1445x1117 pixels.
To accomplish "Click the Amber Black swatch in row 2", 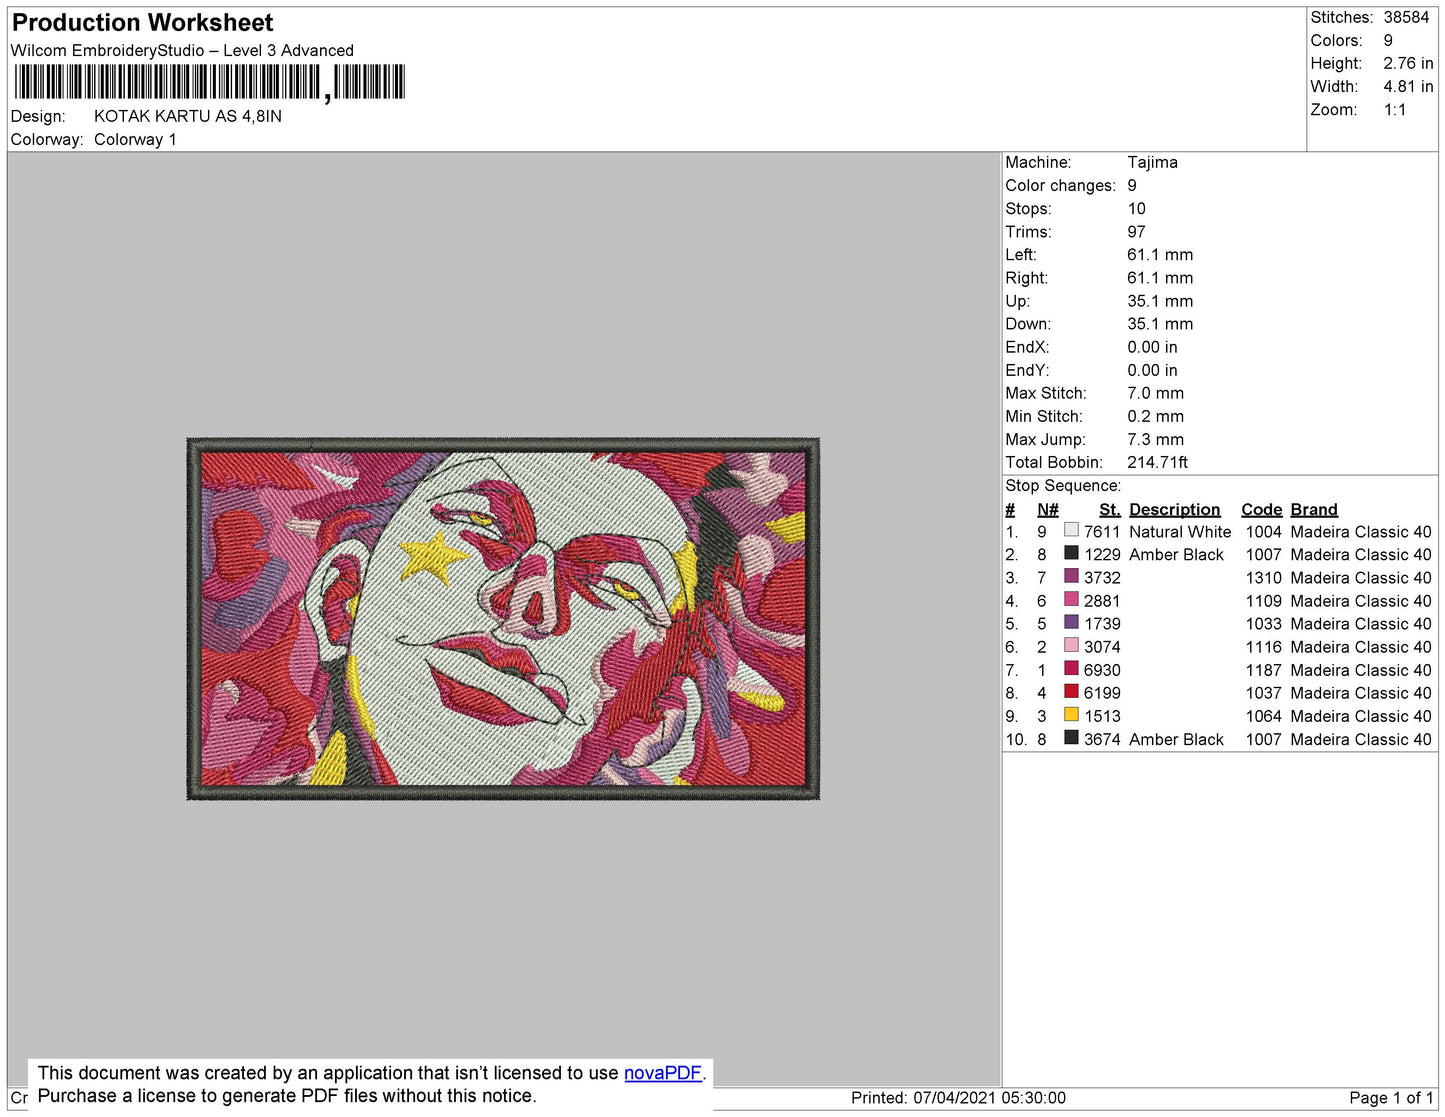I will click(x=1071, y=553).
